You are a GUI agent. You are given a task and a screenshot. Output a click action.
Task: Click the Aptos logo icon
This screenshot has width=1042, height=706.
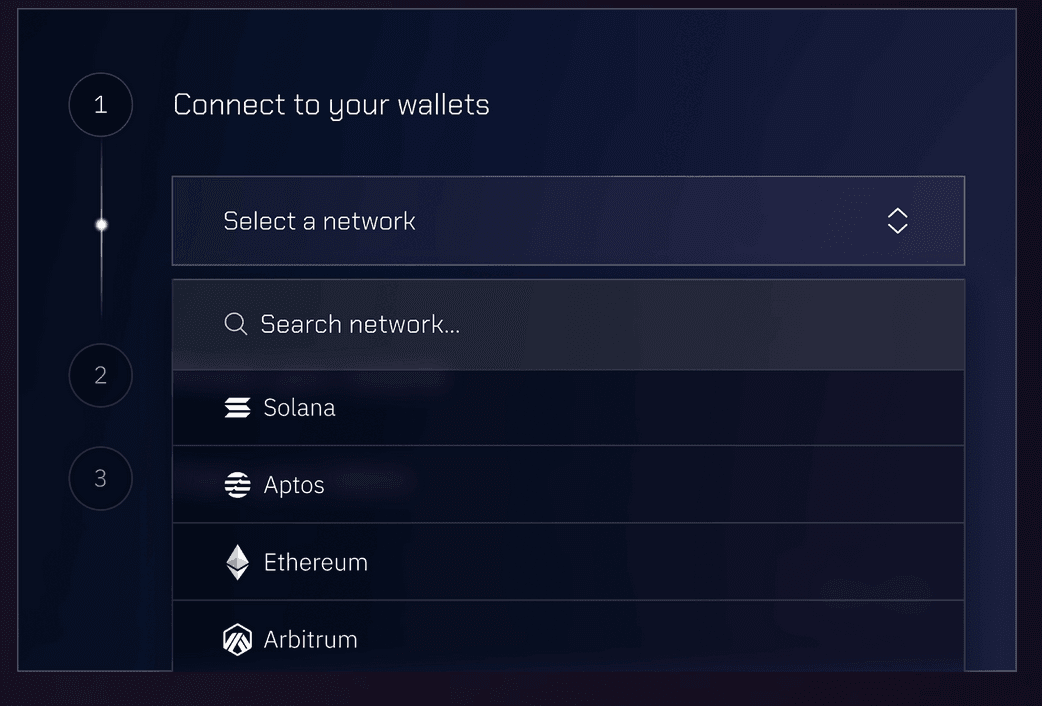tap(237, 485)
